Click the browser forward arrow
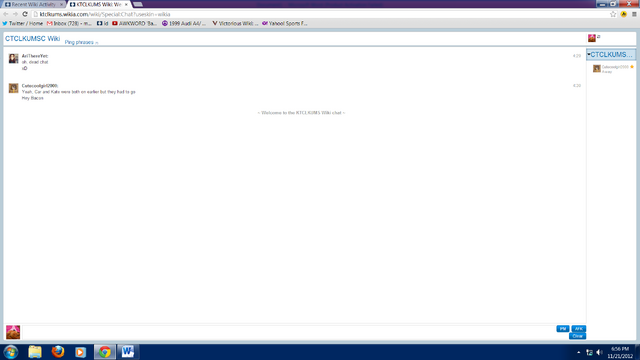640x360 pixels. point(15,14)
